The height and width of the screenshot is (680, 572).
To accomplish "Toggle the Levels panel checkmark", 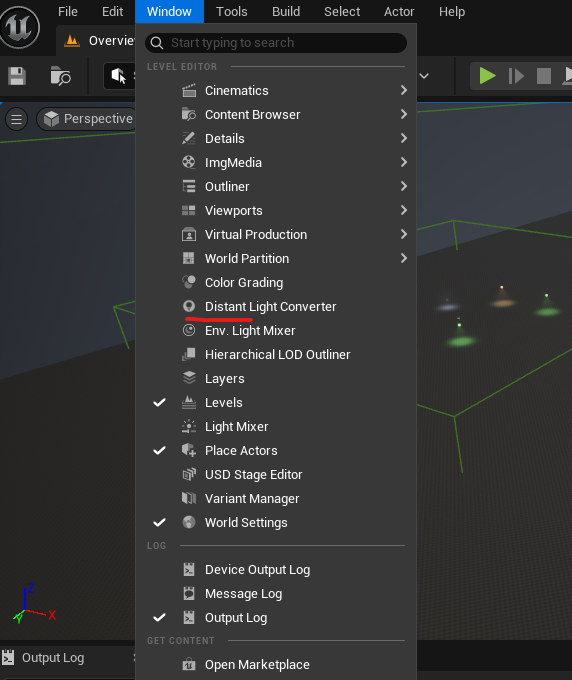I will (x=160, y=402).
